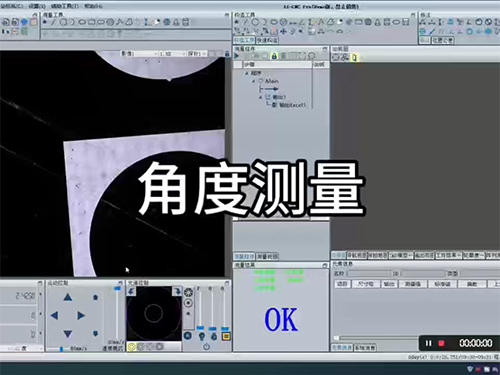Select the point measure tool
Viewport: 500px width, 375px height.
click(45, 22)
